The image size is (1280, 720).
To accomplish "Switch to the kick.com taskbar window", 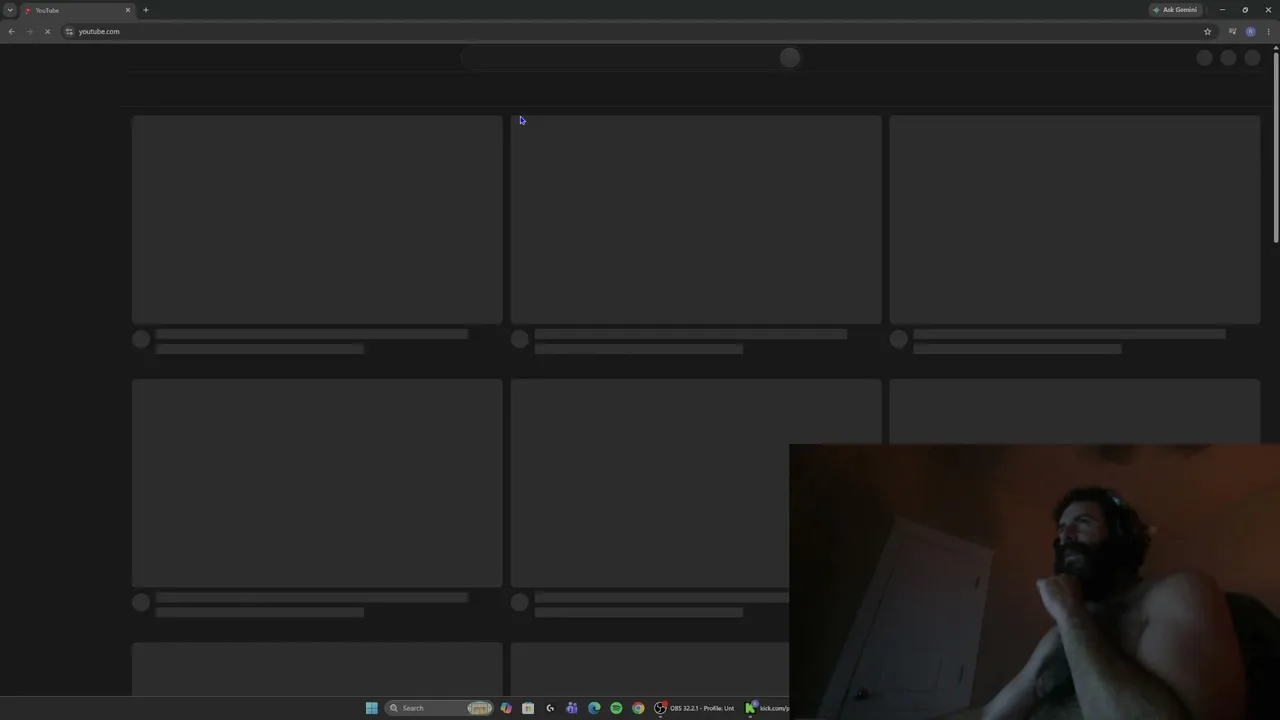I will (x=767, y=708).
